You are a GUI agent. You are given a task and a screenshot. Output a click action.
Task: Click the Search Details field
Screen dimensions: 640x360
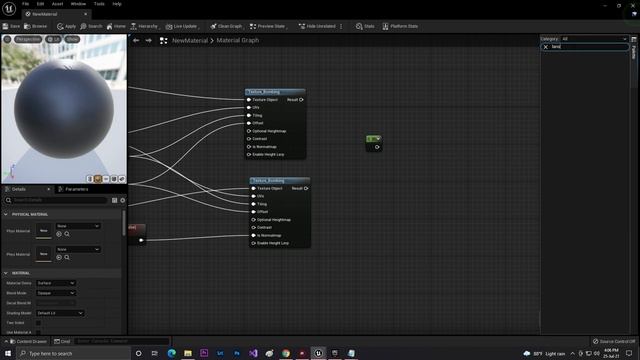pyautogui.click(x=56, y=200)
